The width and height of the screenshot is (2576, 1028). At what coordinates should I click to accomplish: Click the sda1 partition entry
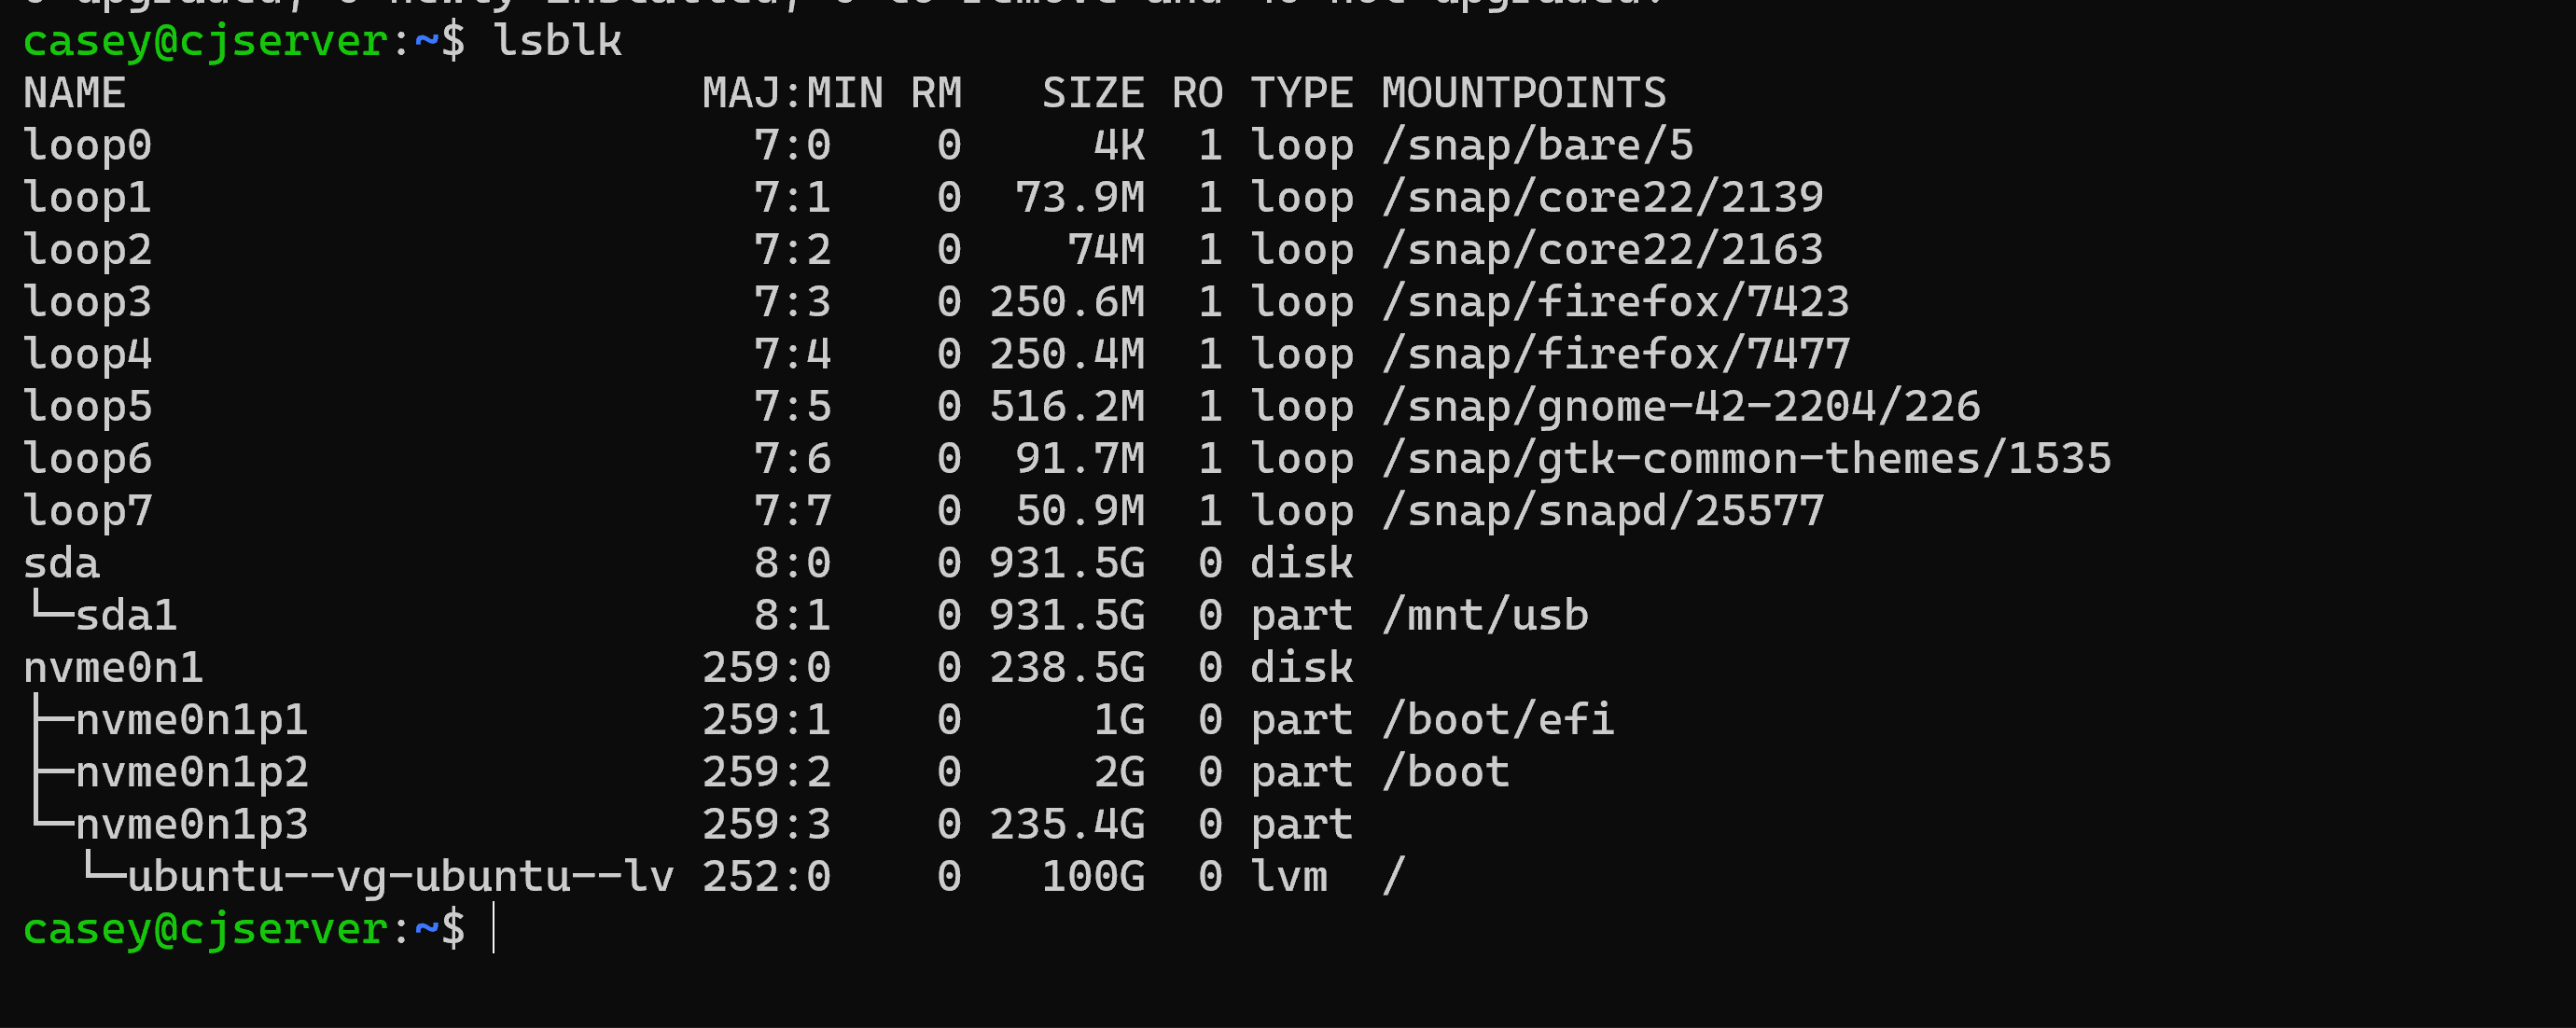126,616
